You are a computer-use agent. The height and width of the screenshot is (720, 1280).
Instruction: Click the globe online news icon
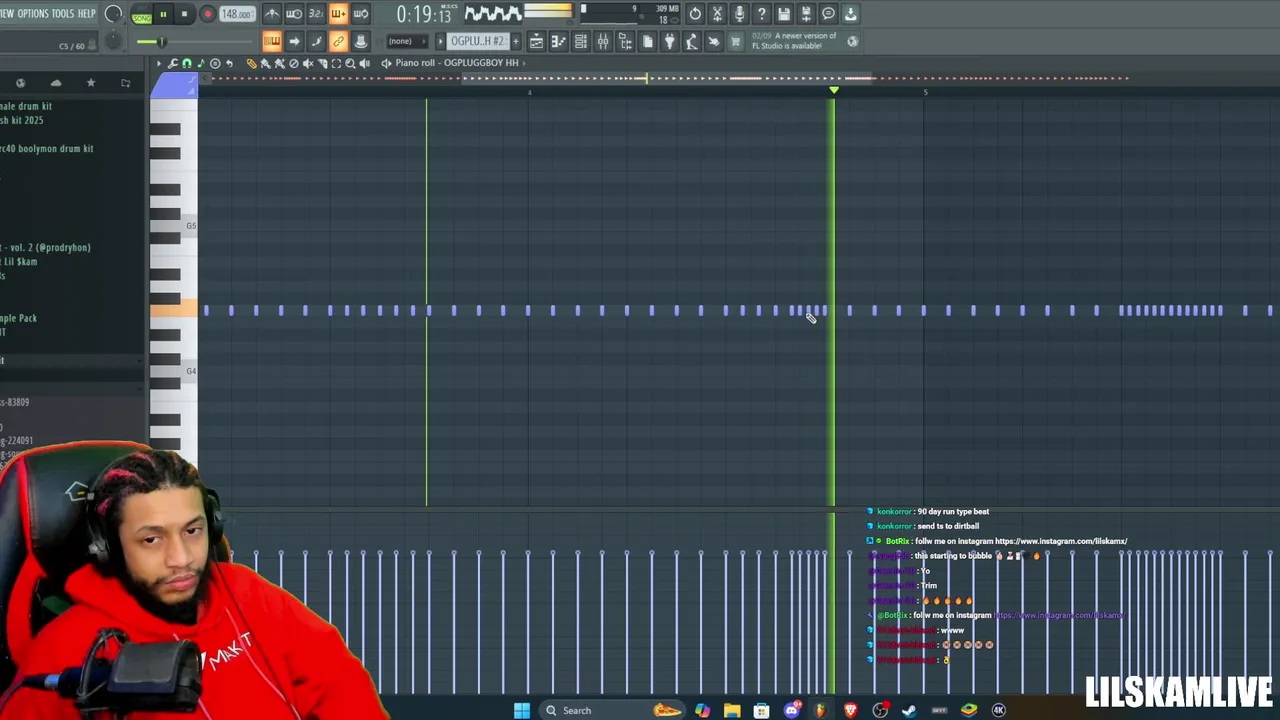point(853,41)
